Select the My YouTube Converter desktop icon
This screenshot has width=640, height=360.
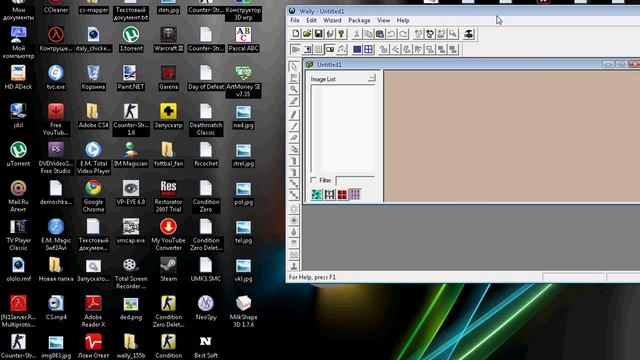(x=168, y=235)
